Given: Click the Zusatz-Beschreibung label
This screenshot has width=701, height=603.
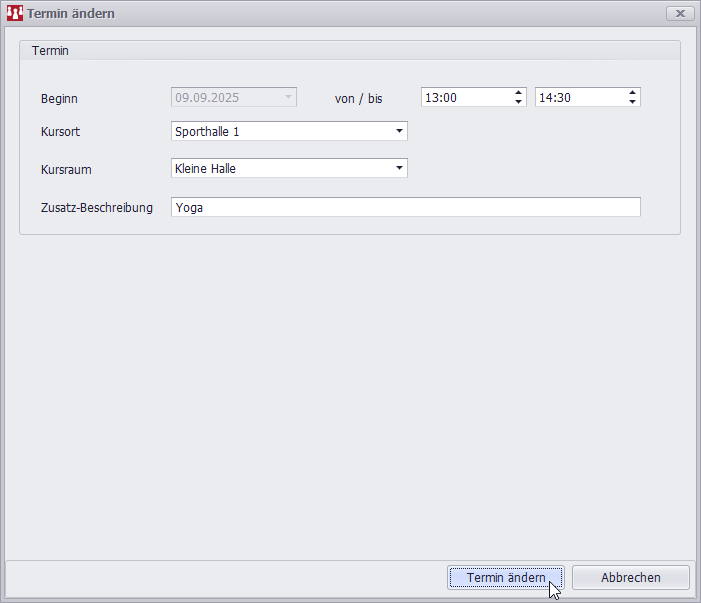Looking at the screenshot, I should tap(96, 208).
